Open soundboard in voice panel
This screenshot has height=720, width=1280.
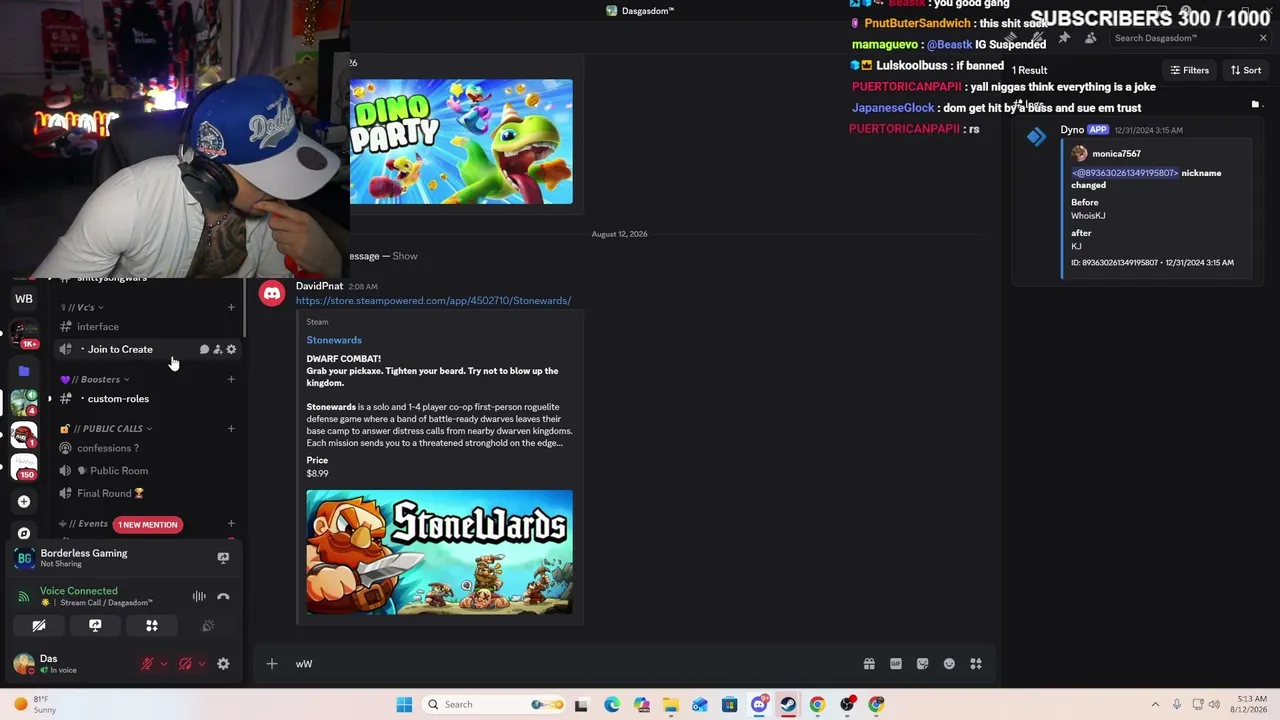(208, 626)
